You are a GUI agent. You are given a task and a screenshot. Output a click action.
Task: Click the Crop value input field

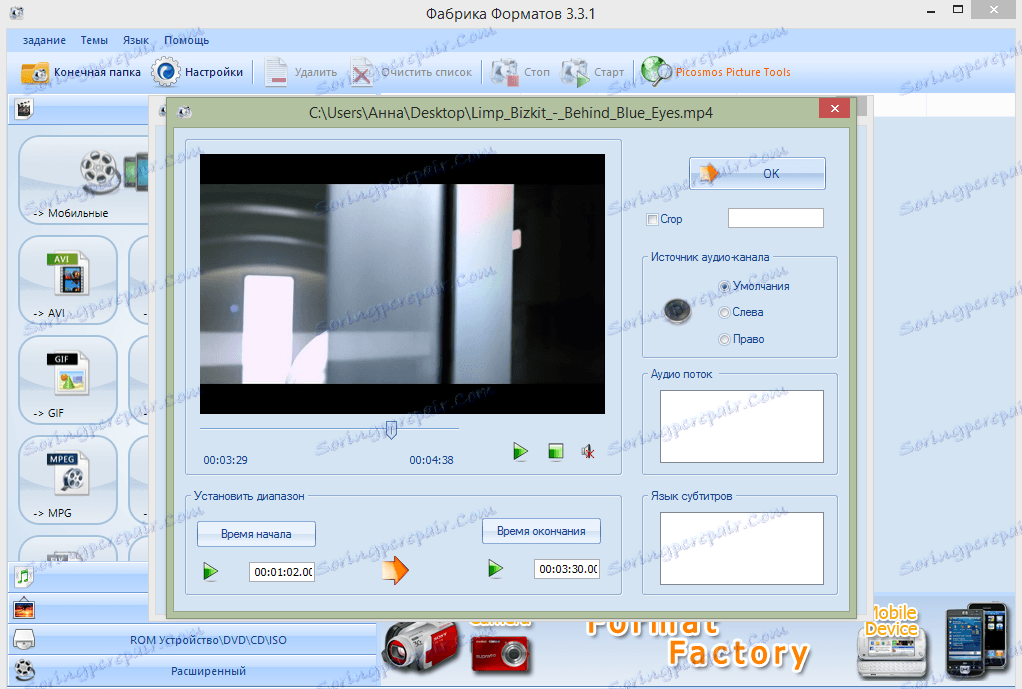coord(776,218)
